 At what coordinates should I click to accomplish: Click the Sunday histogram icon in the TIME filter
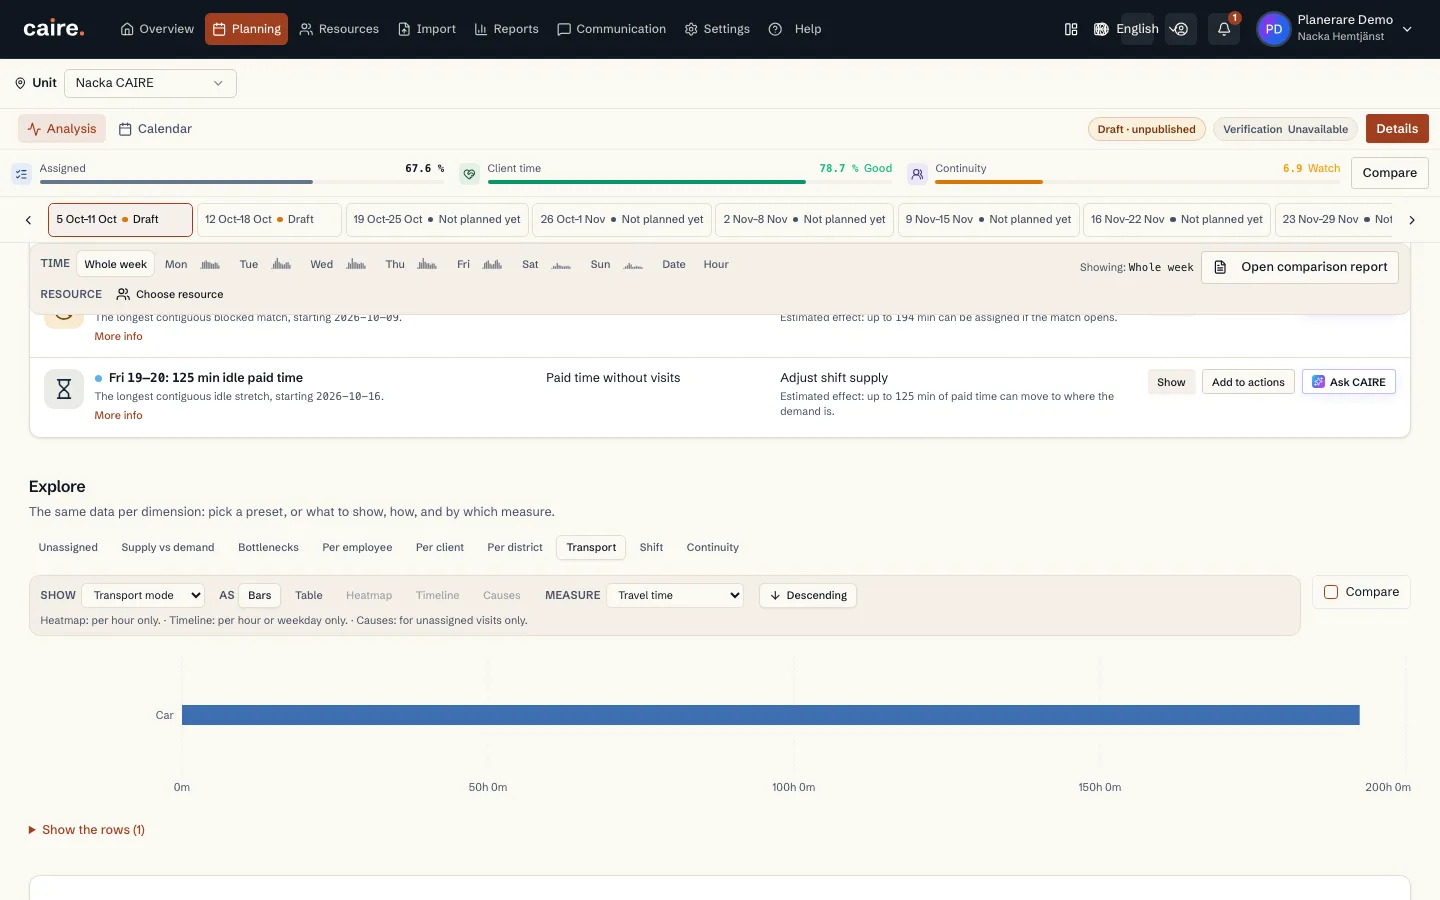[633, 265]
